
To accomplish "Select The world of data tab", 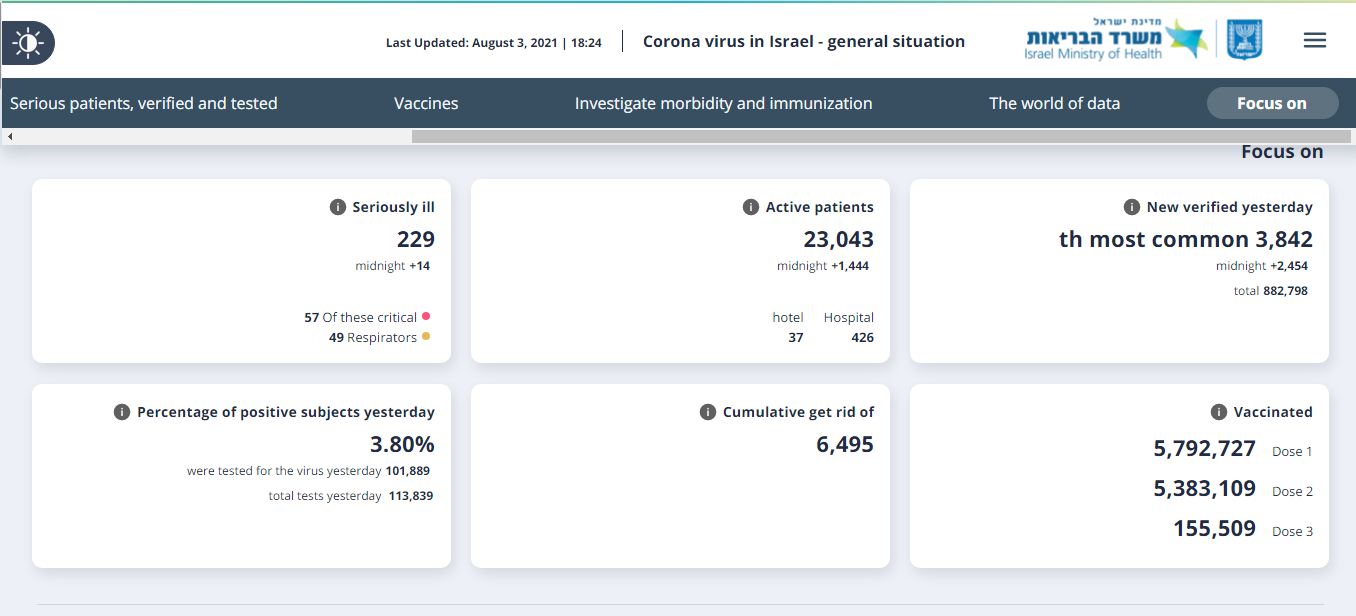I will 1054,103.
